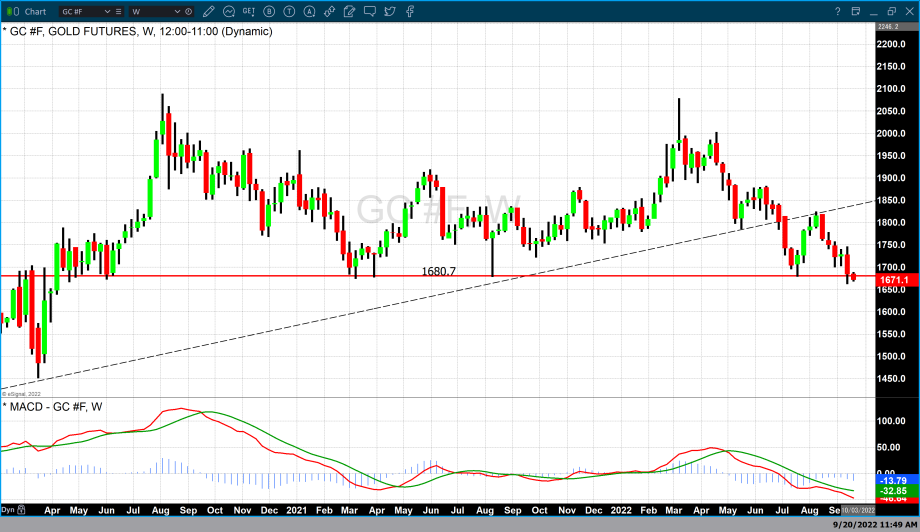Share chart via Facebook icon
Viewport: 920px width, 532px height.
pyautogui.click(x=410, y=11)
